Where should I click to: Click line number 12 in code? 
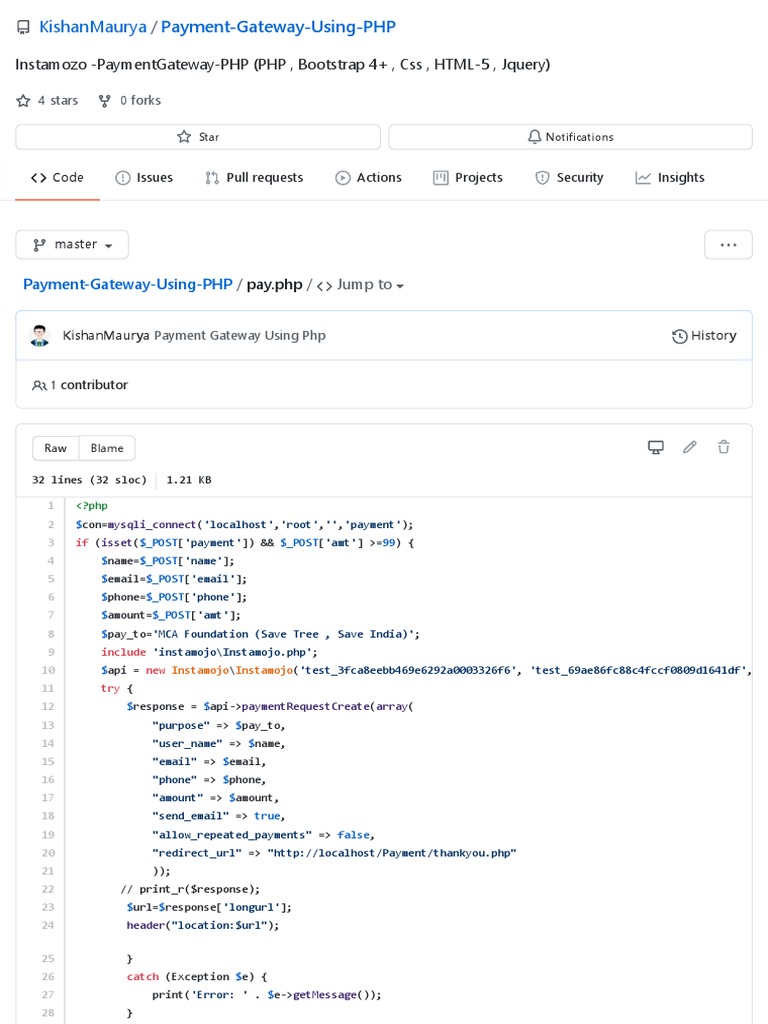pyautogui.click(x=48, y=706)
